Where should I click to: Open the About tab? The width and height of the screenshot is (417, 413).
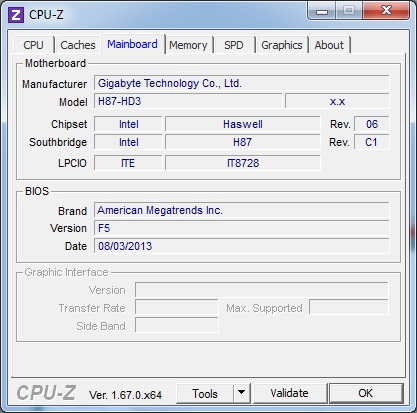tap(329, 45)
